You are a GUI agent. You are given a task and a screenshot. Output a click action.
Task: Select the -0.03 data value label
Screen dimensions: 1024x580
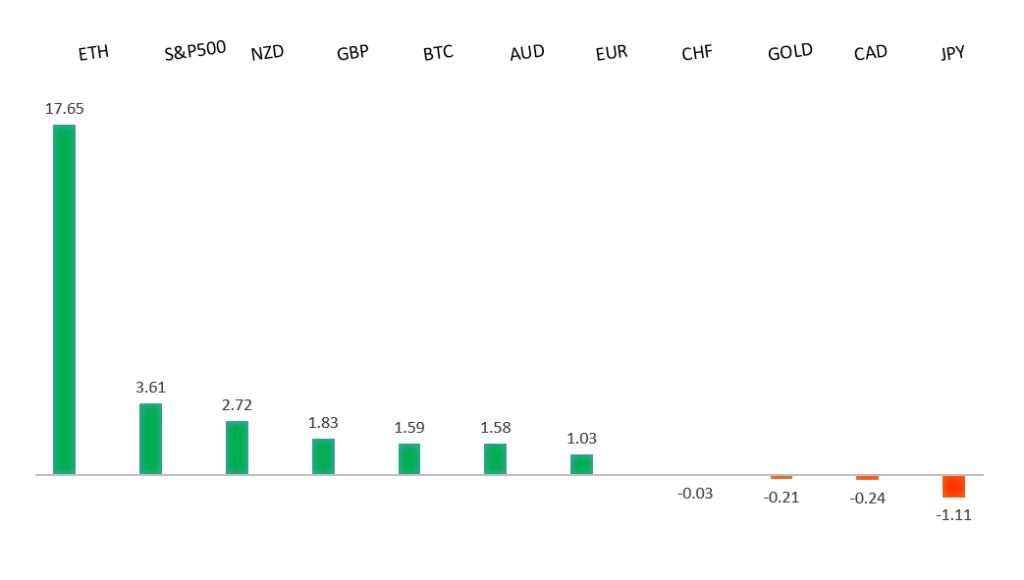point(695,493)
